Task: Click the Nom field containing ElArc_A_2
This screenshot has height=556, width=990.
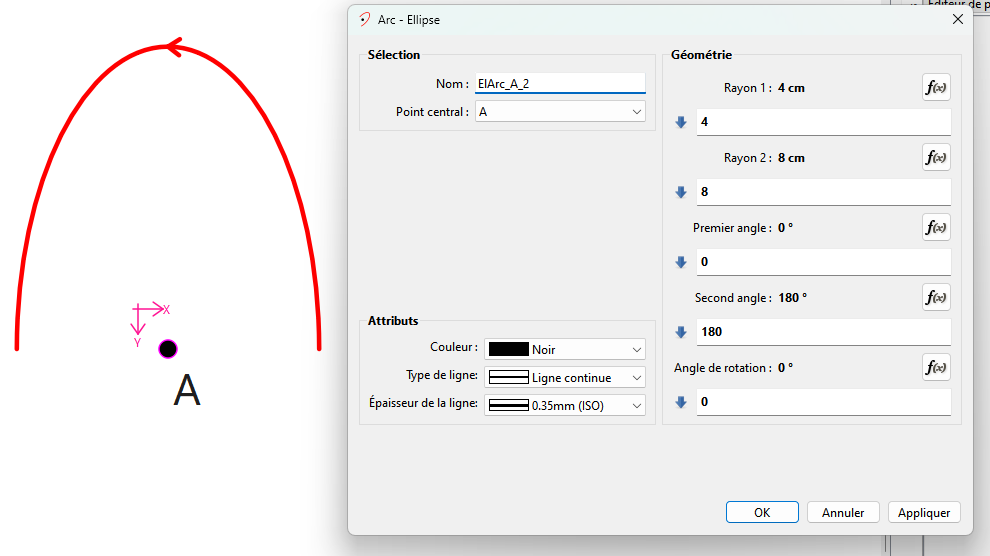Action: (x=559, y=84)
